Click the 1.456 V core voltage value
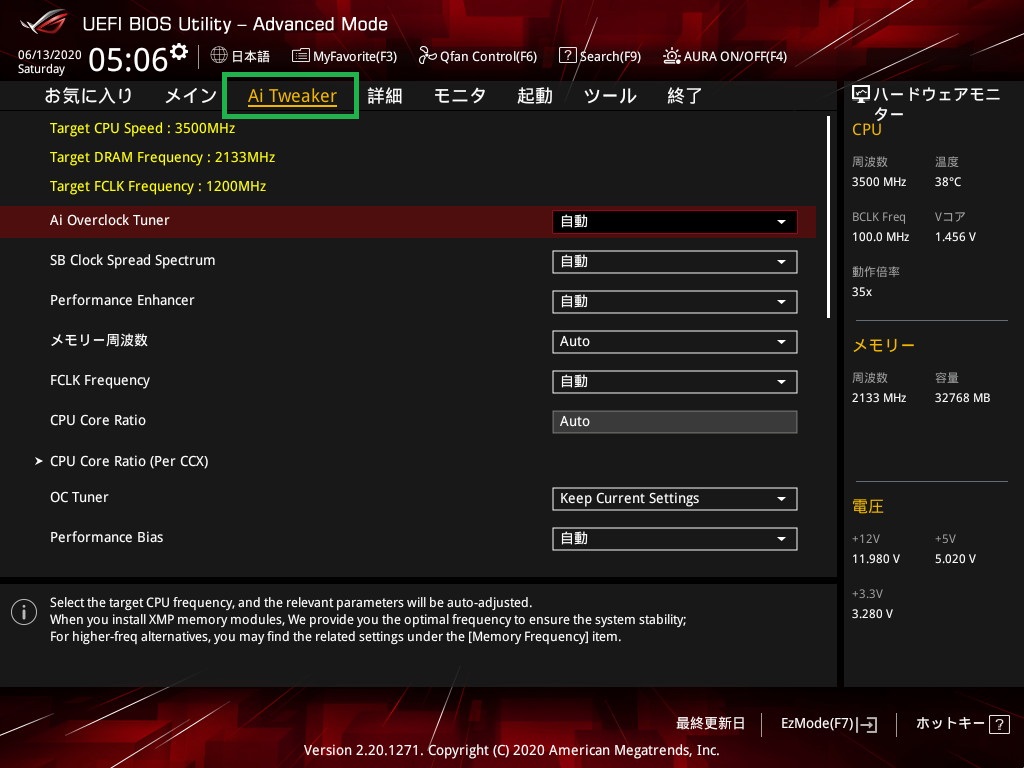The height and width of the screenshot is (768, 1024). pyautogui.click(x=955, y=237)
